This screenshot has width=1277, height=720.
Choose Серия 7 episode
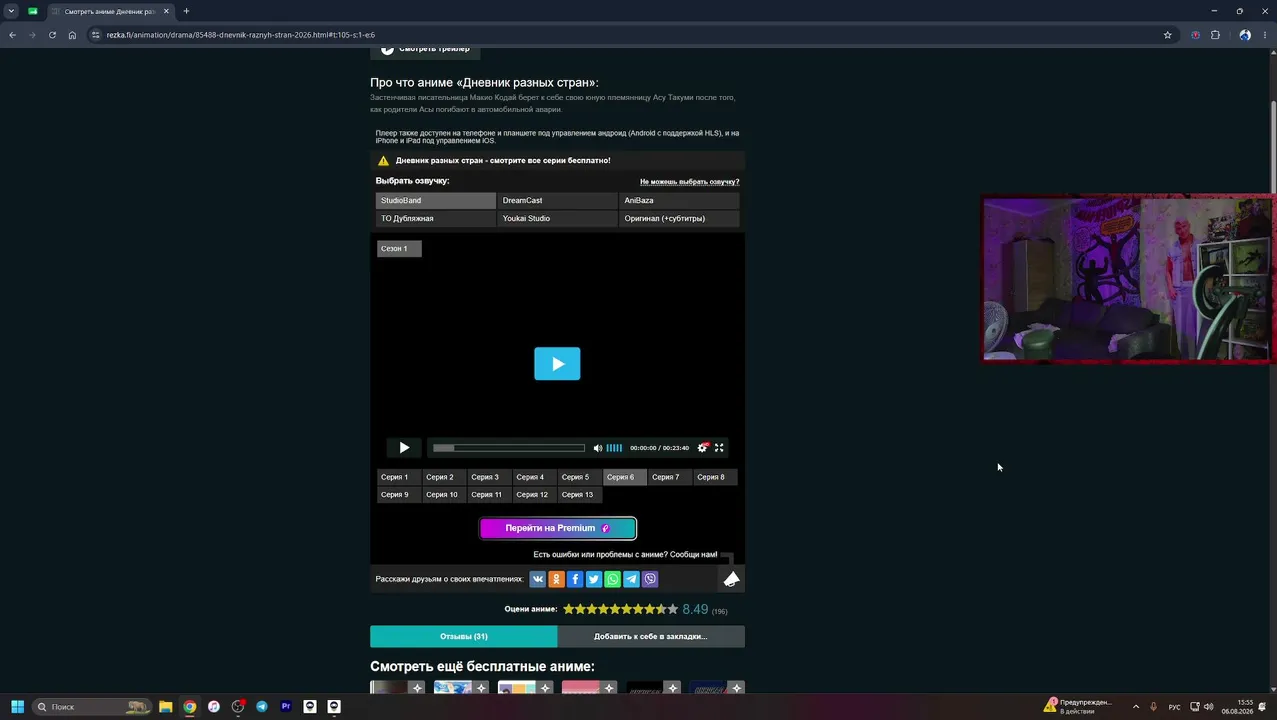(x=670, y=477)
